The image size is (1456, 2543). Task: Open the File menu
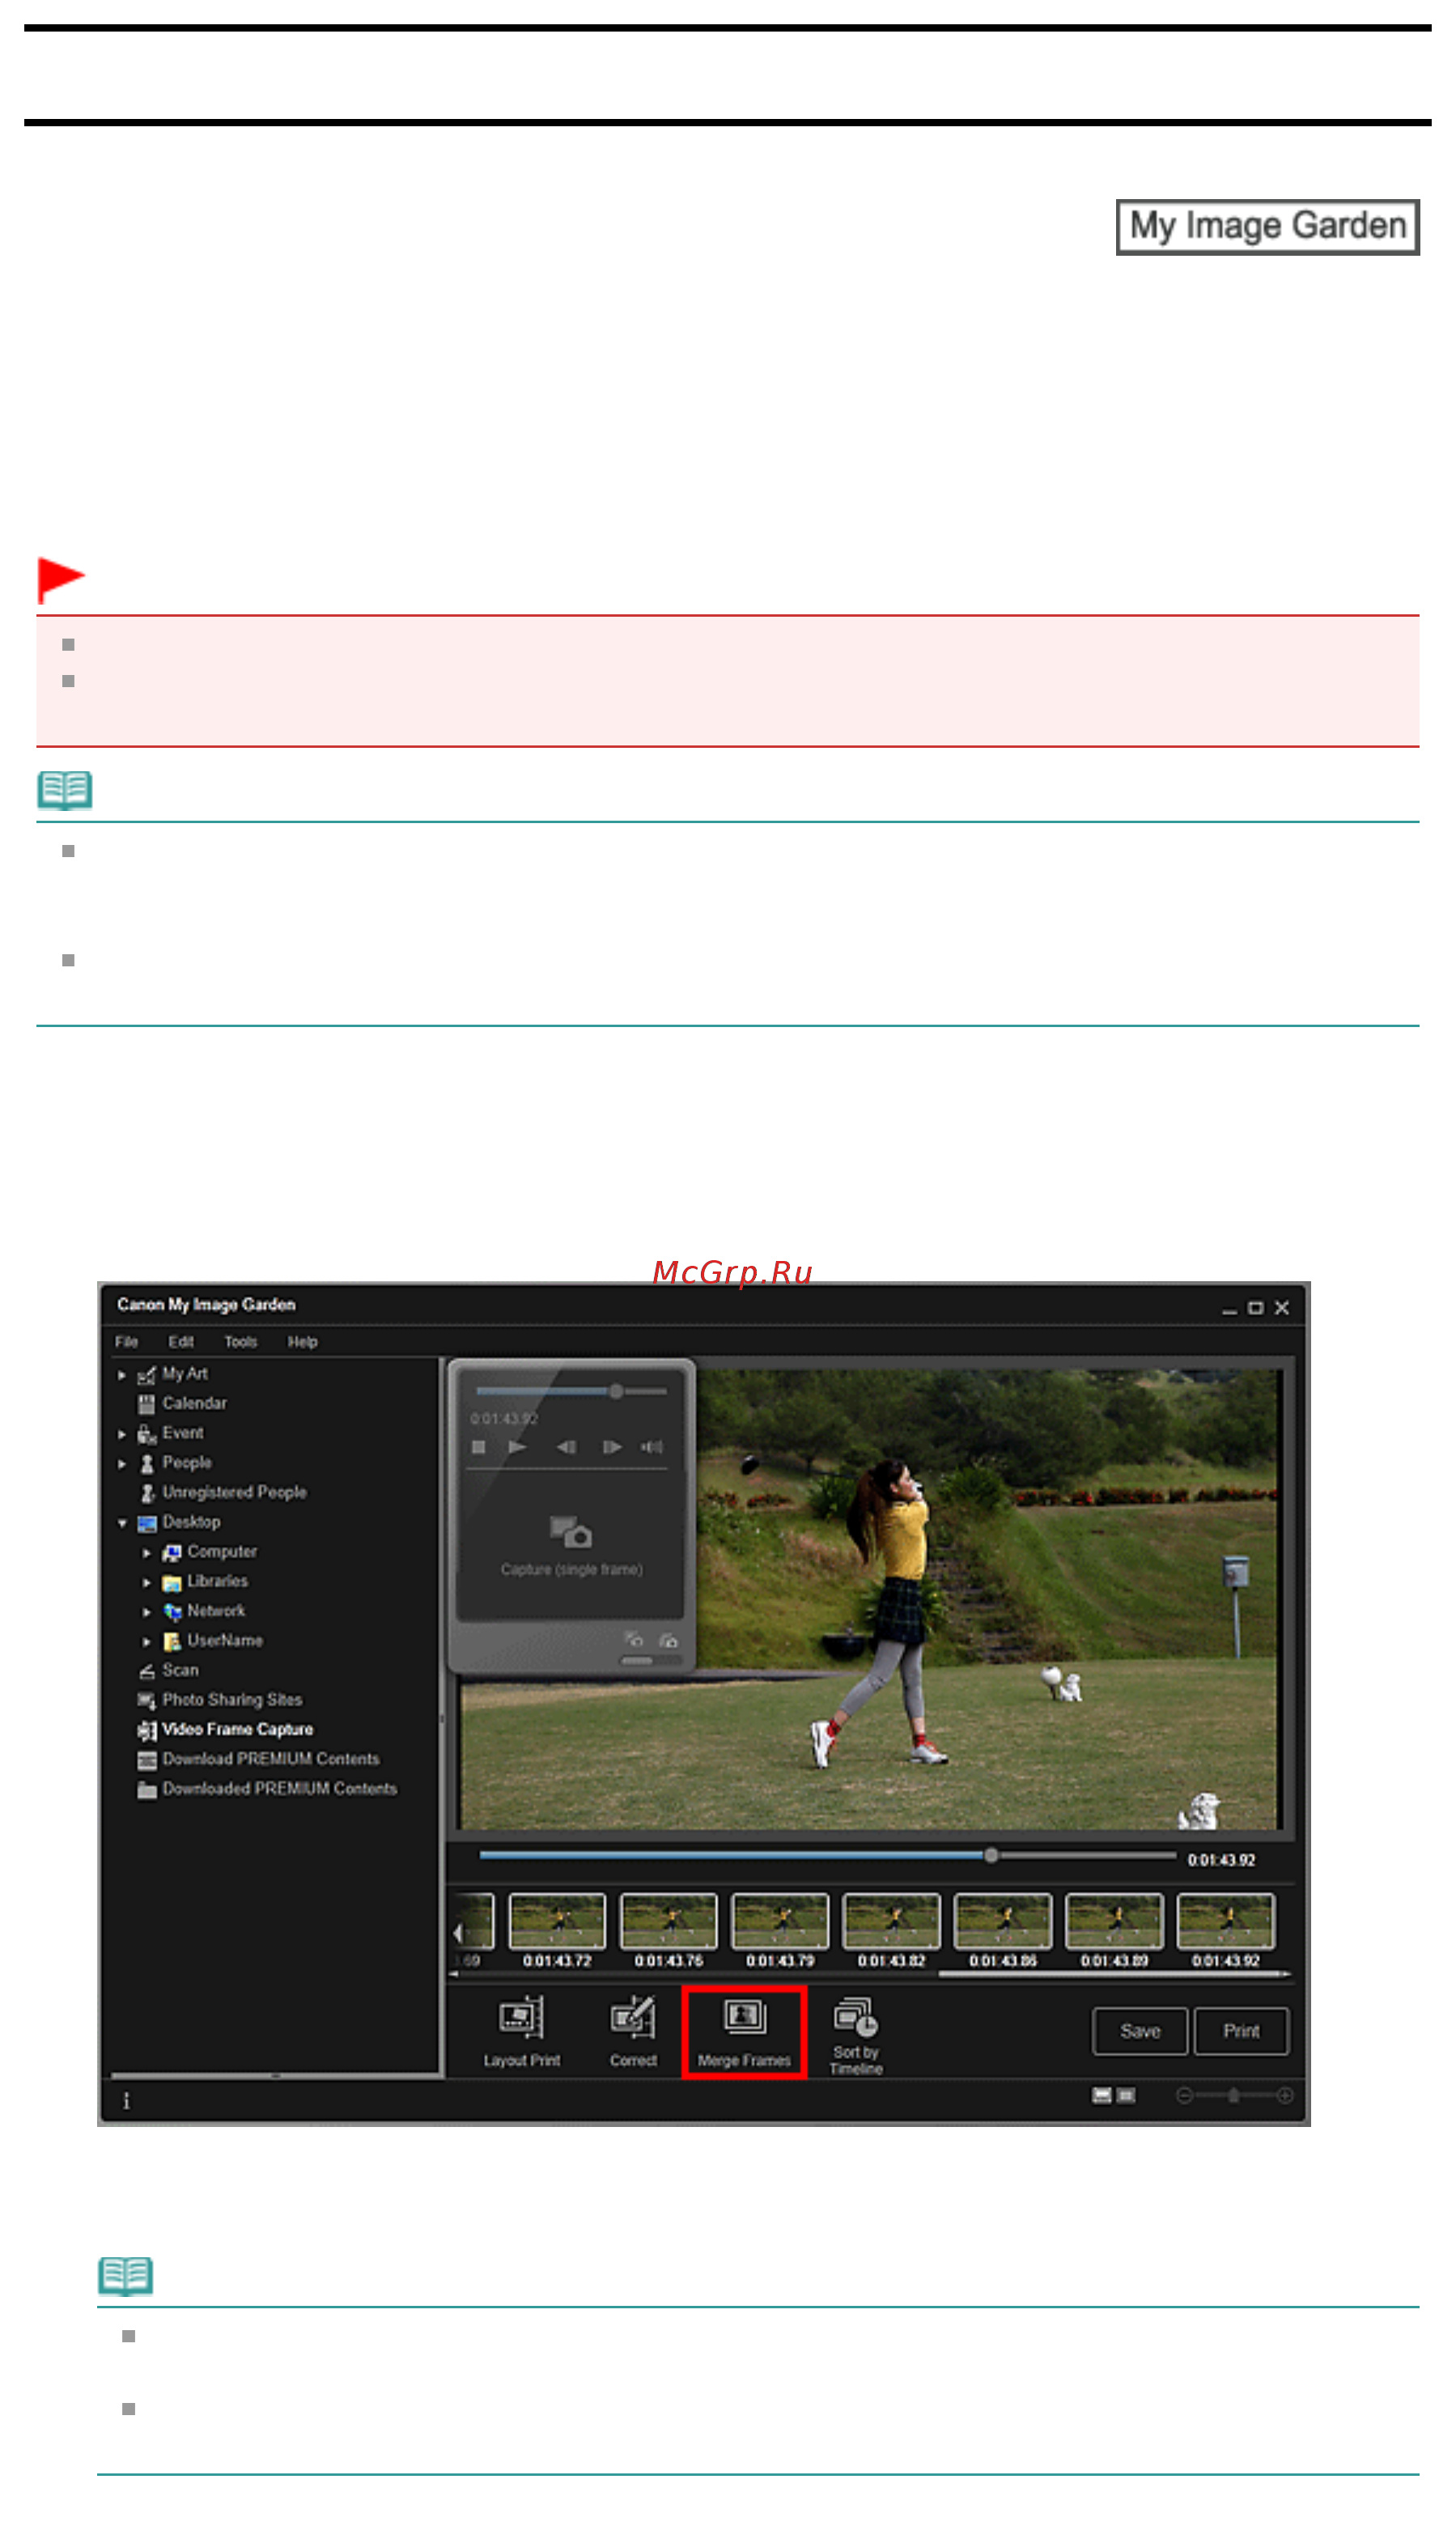(126, 1342)
